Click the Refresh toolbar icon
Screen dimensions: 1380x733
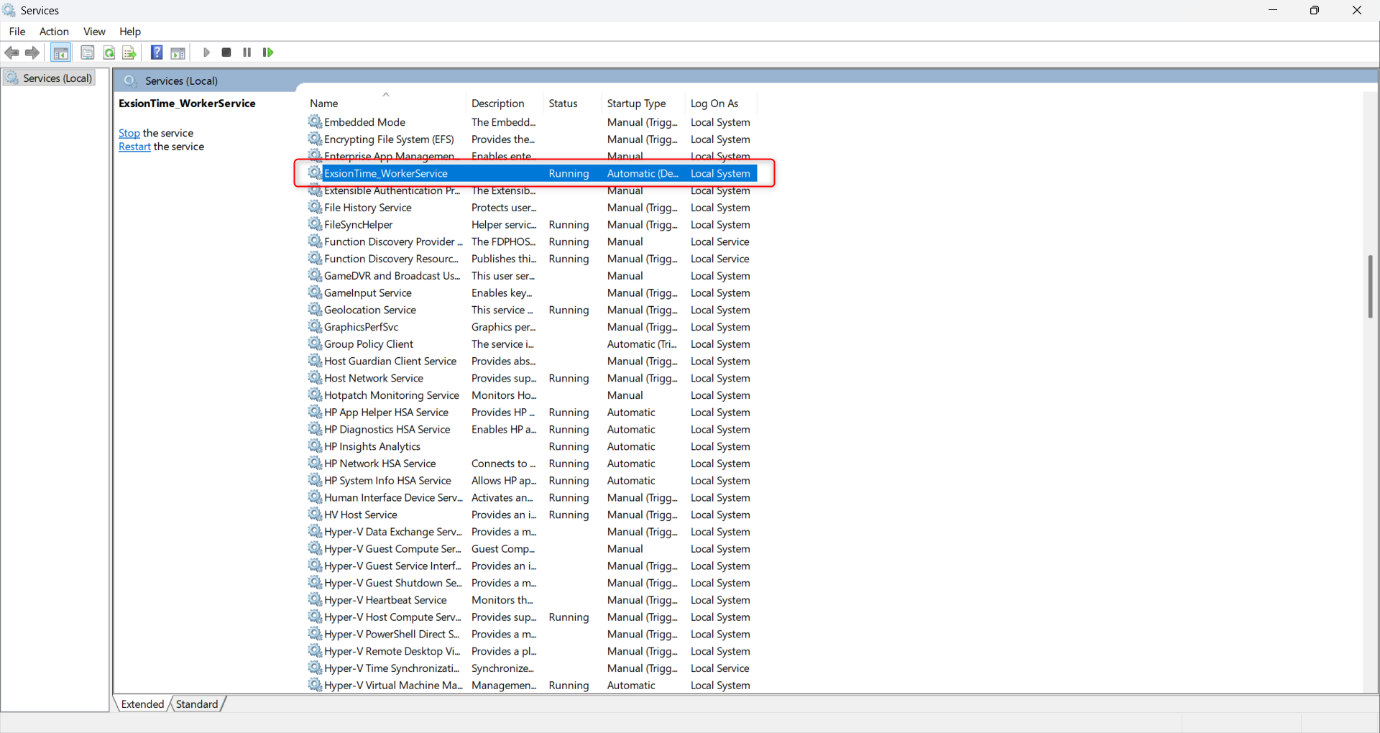(x=109, y=52)
